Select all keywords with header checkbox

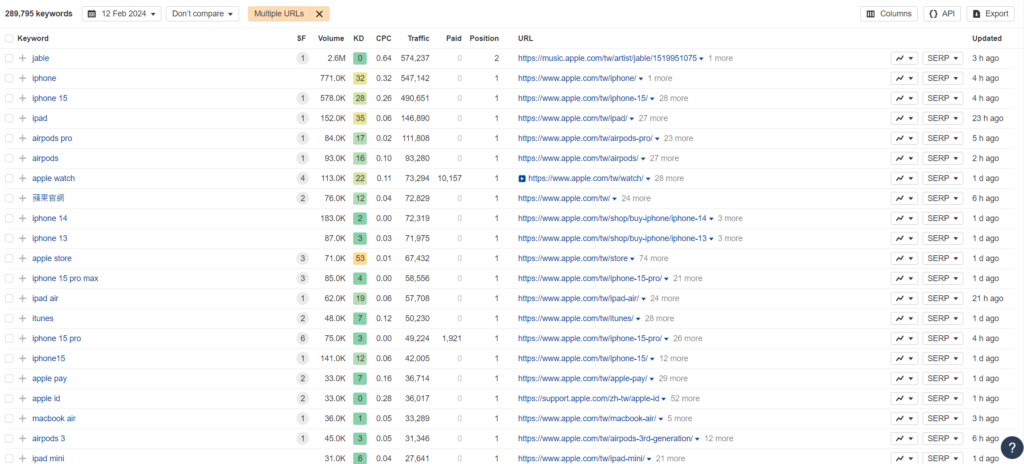9,39
